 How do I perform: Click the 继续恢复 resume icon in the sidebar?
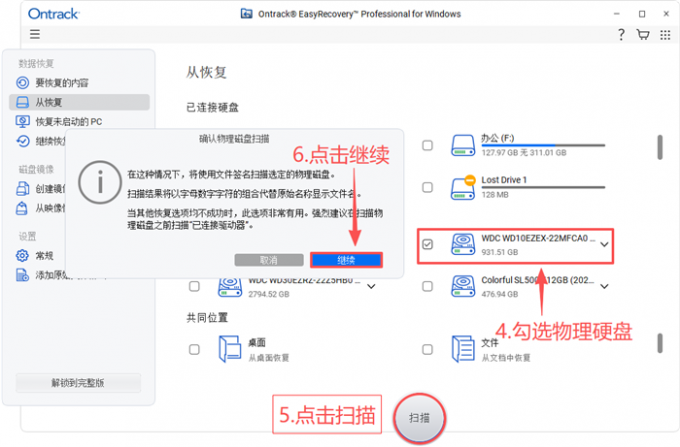pos(23,141)
